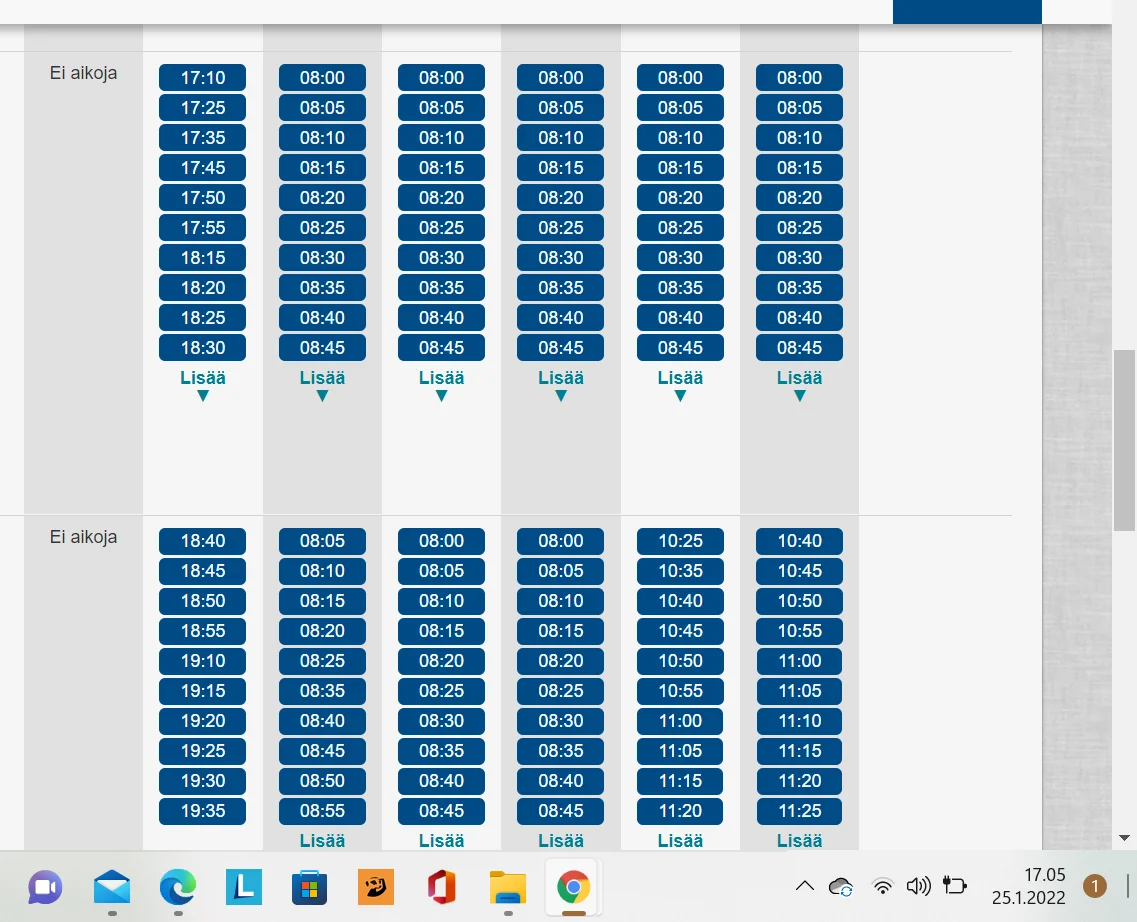Open Microsoft Store from the taskbar
The width and height of the screenshot is (1137, 922).
[x=310, y=886]
